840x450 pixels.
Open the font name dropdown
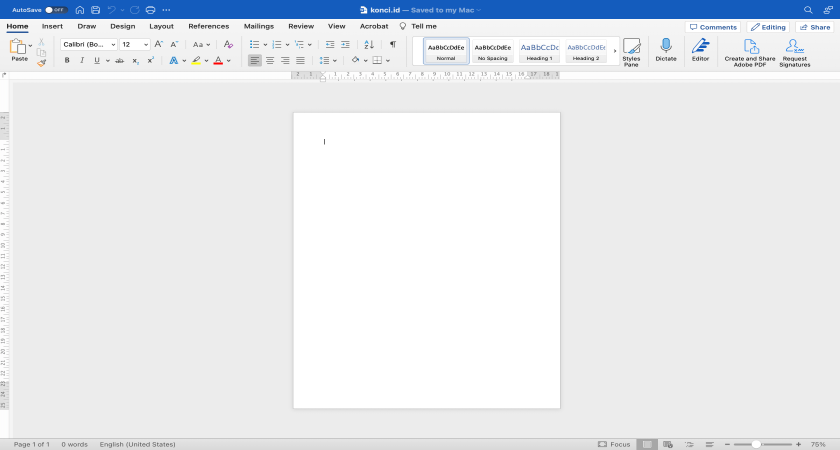click(113, 44)
